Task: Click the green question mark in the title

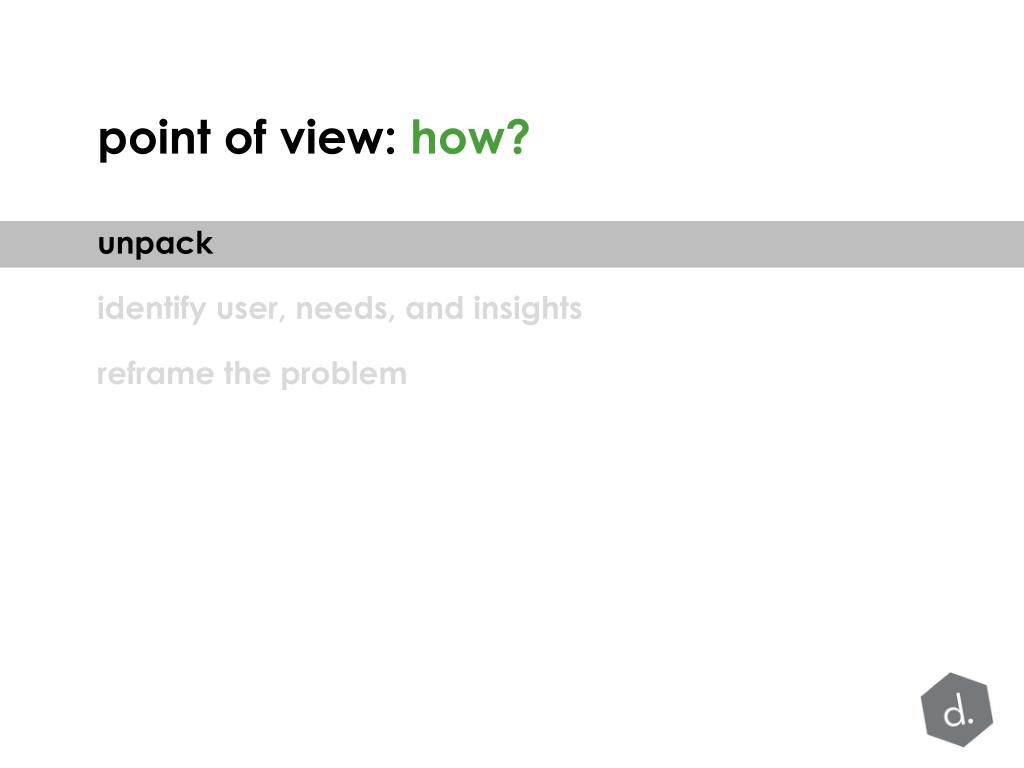Action: (517, 137)
